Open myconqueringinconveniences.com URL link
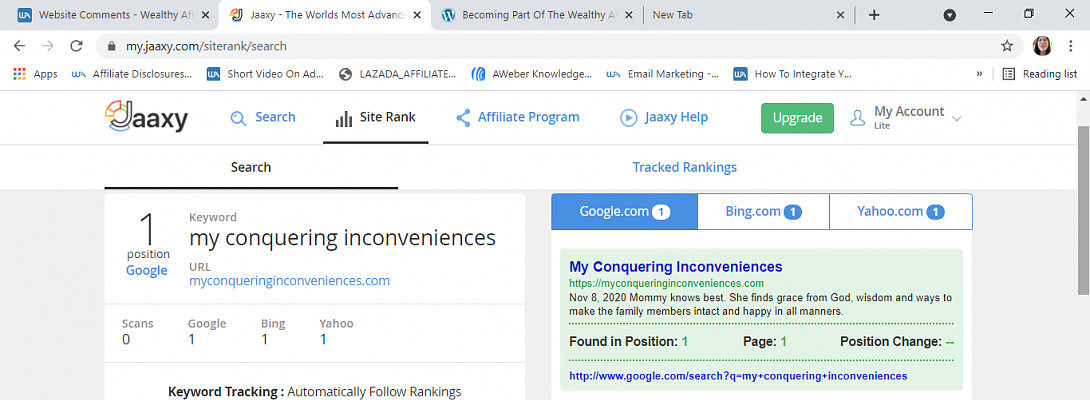The width and height of the screenshot is (1090, 400). click(289, 281)
